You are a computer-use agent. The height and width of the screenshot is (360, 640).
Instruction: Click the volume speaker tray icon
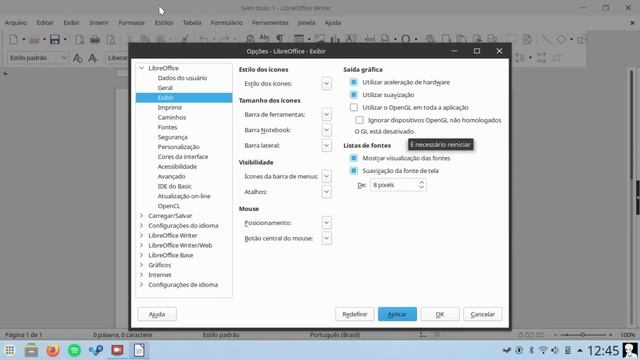pos(555,350)
